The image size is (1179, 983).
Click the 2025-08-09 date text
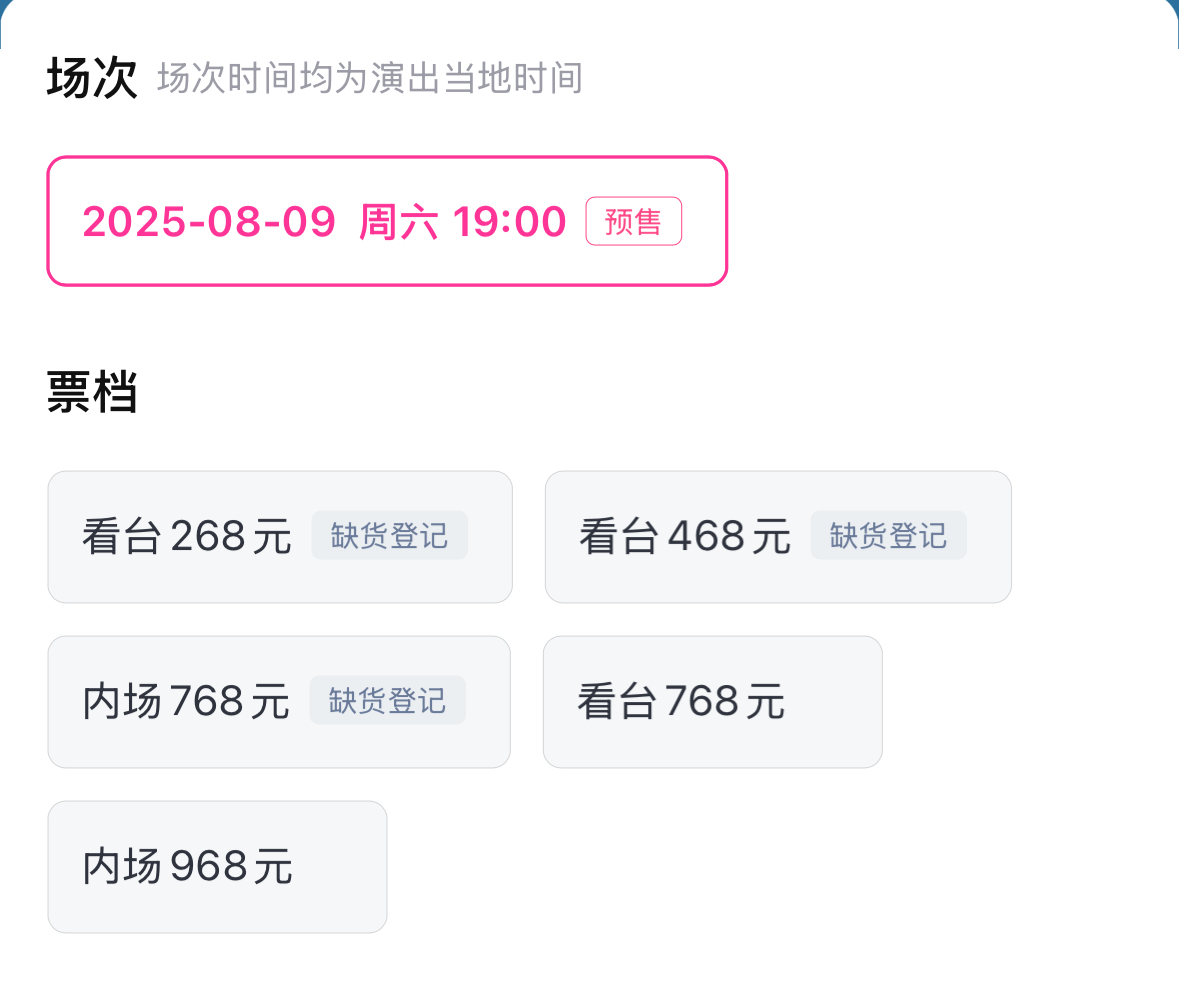tap(209, 221)
